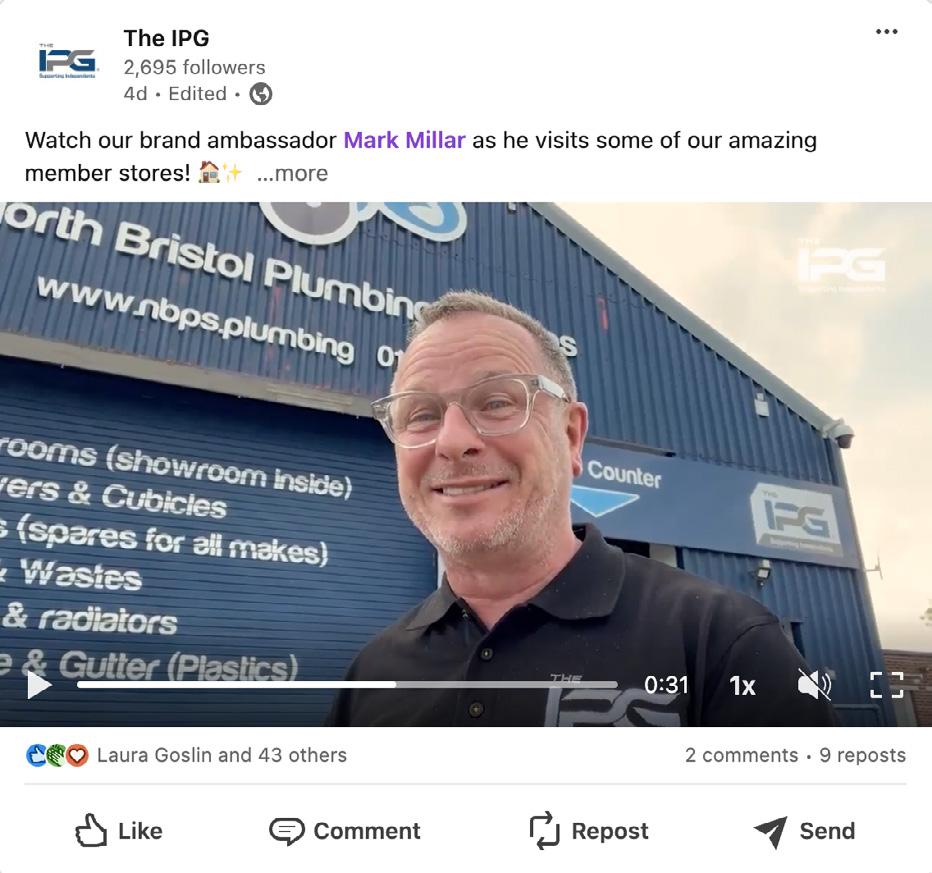Screen dimensions: 932x873
Task: Unmute the video sound
Action: [x=814, y=685]
